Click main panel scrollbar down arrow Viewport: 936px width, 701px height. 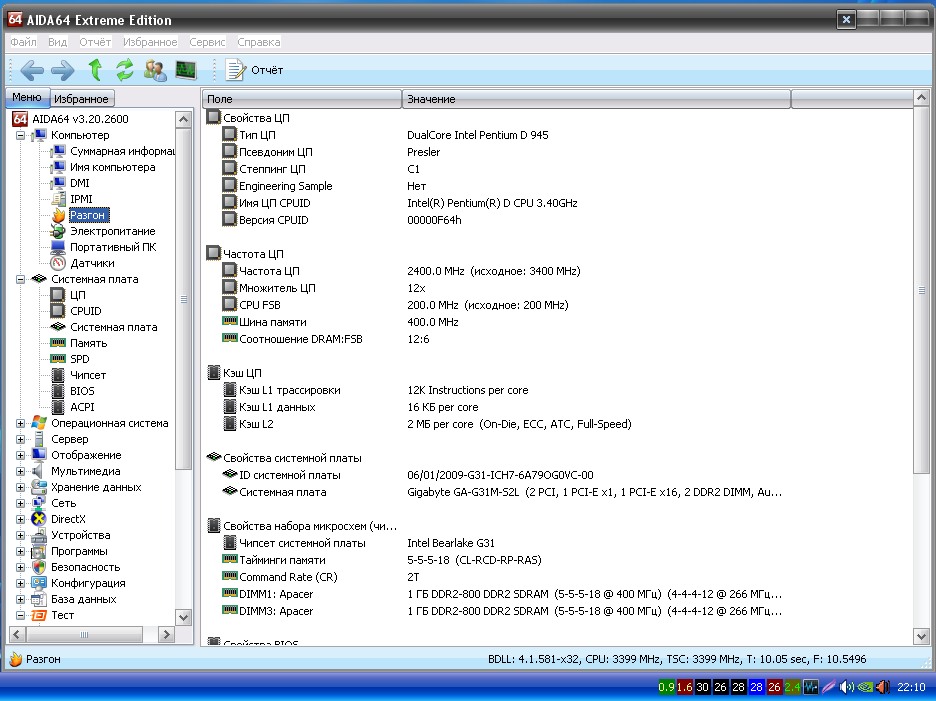(x=921, y=637)
